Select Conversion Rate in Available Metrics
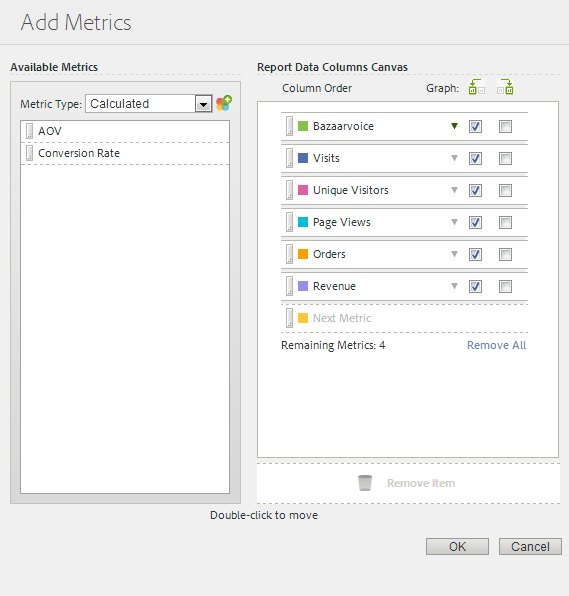569x596 pixels. (125, 153)
